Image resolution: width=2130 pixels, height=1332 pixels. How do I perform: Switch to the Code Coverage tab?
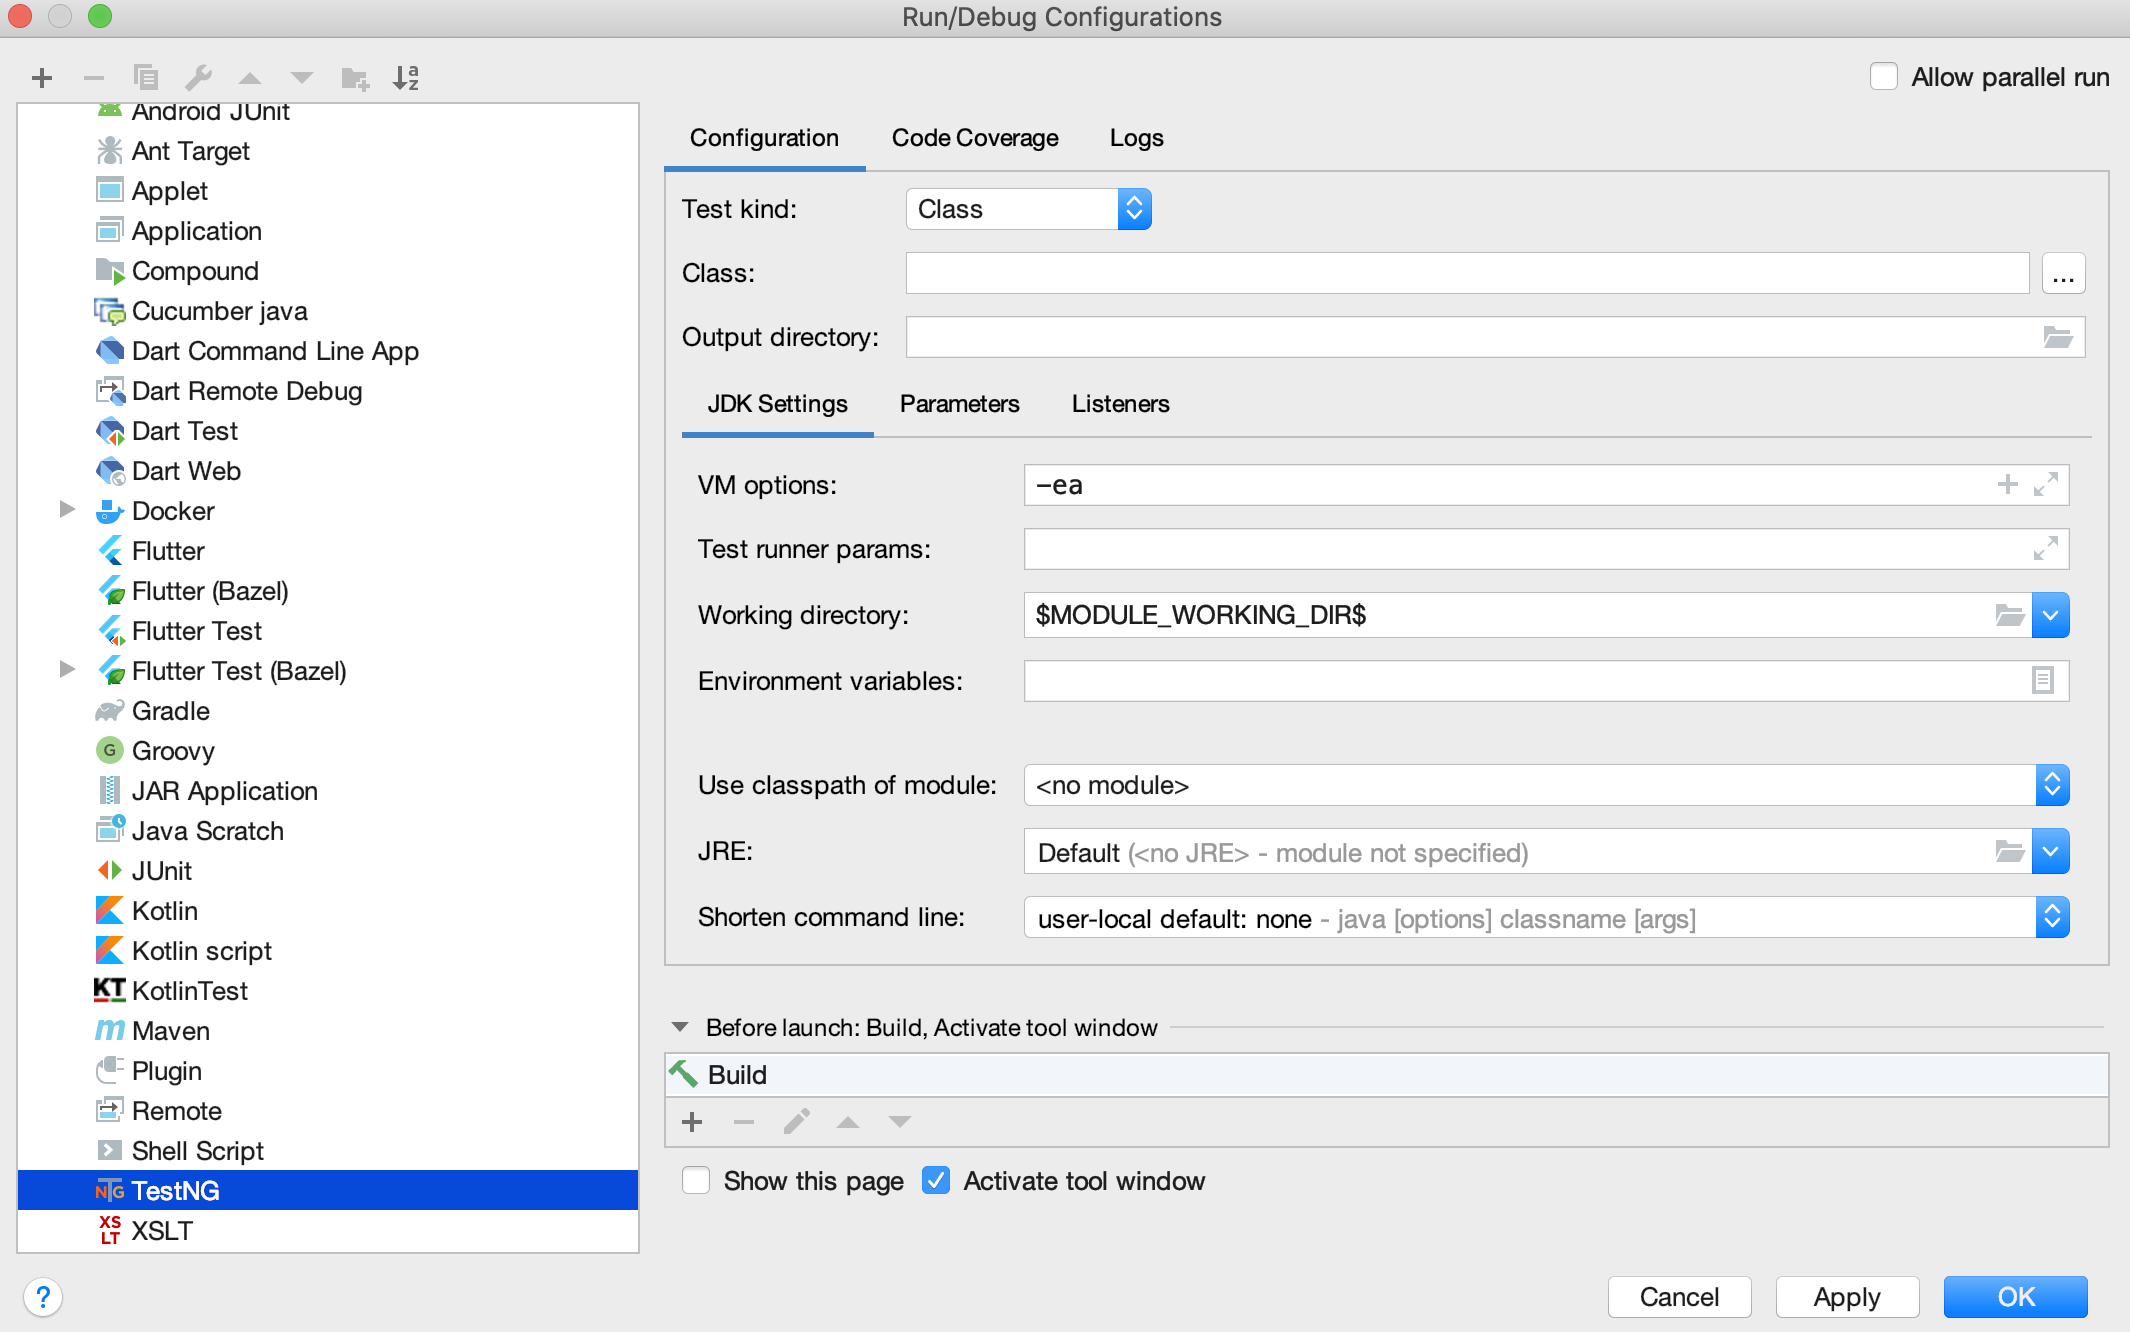975,138
